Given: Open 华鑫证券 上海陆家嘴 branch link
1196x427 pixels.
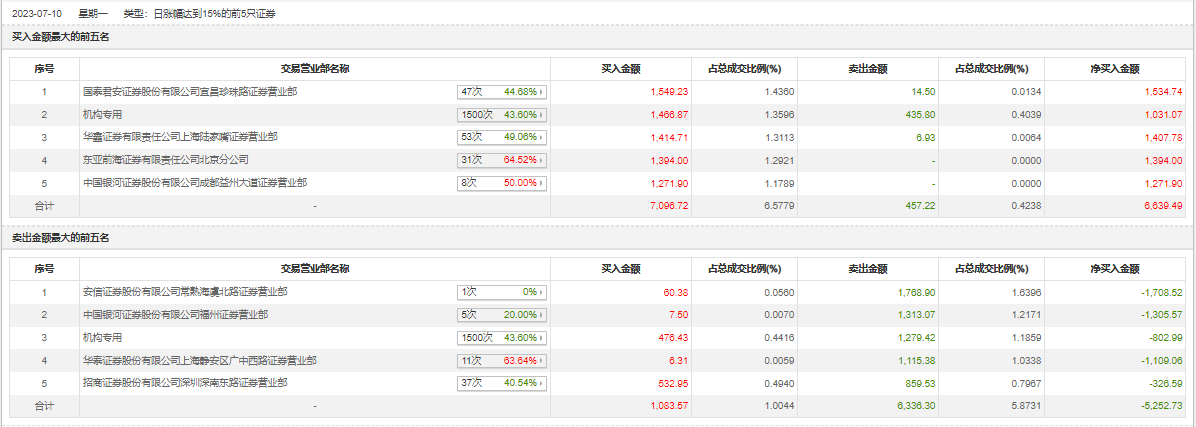Looking at the screenshot, I should click(180, 137).
